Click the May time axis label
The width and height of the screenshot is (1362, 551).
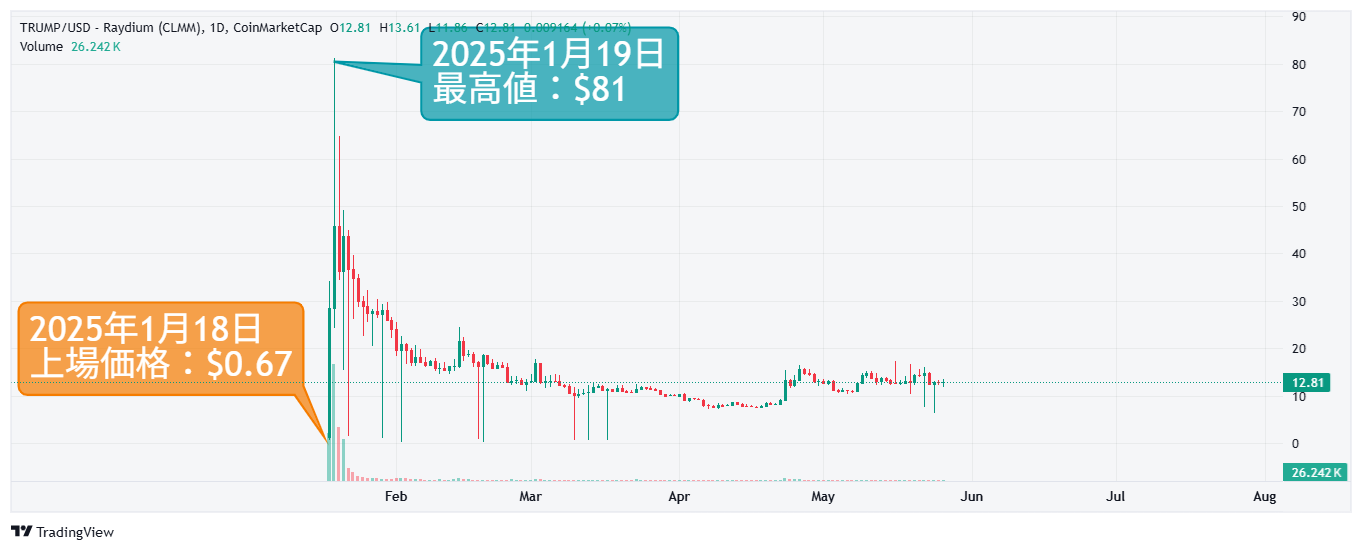tap(823, 496)
